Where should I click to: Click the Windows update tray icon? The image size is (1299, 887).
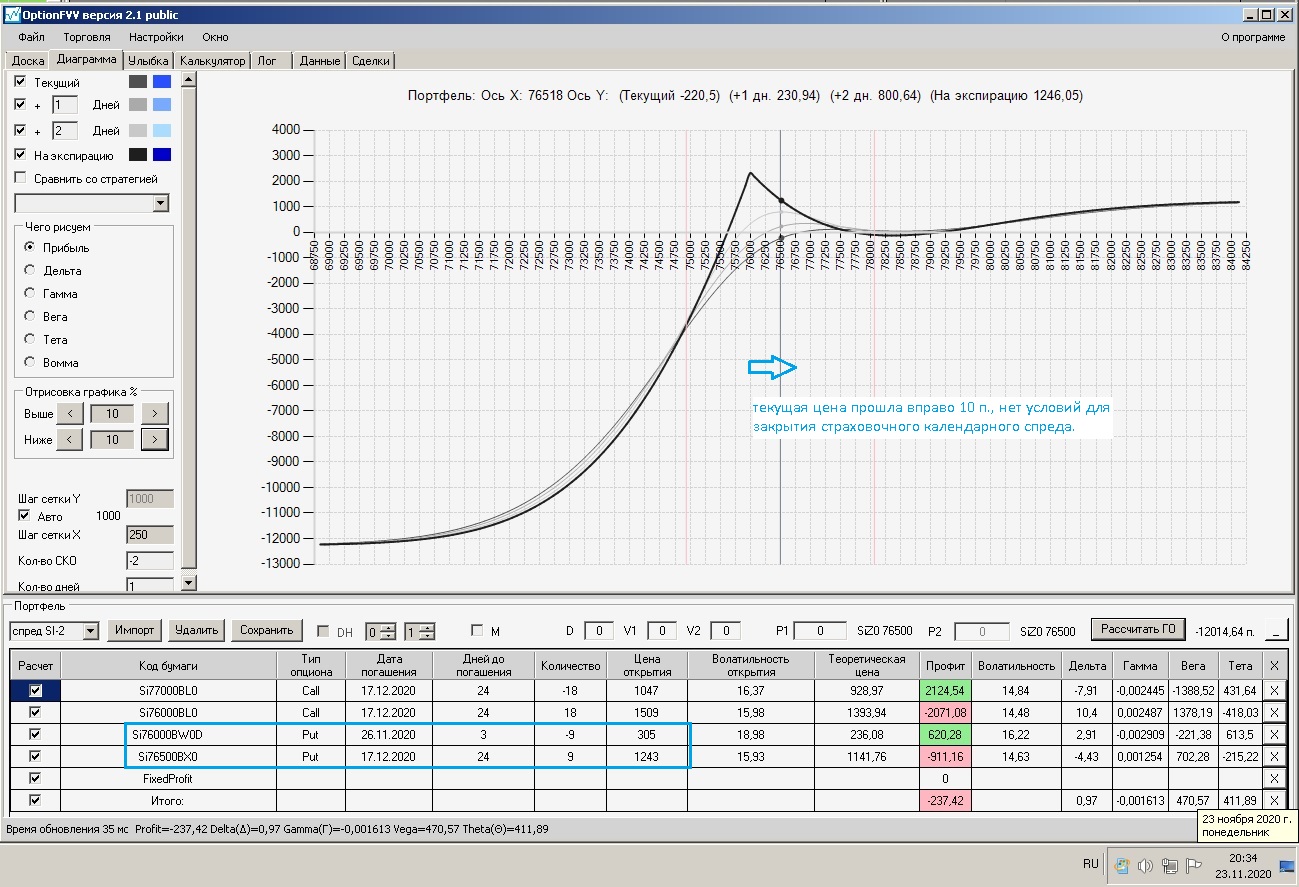coord(1122,866)
